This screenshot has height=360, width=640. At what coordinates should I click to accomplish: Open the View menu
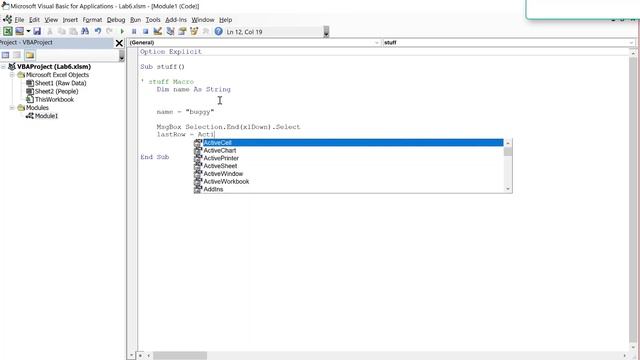coord(51,20)
